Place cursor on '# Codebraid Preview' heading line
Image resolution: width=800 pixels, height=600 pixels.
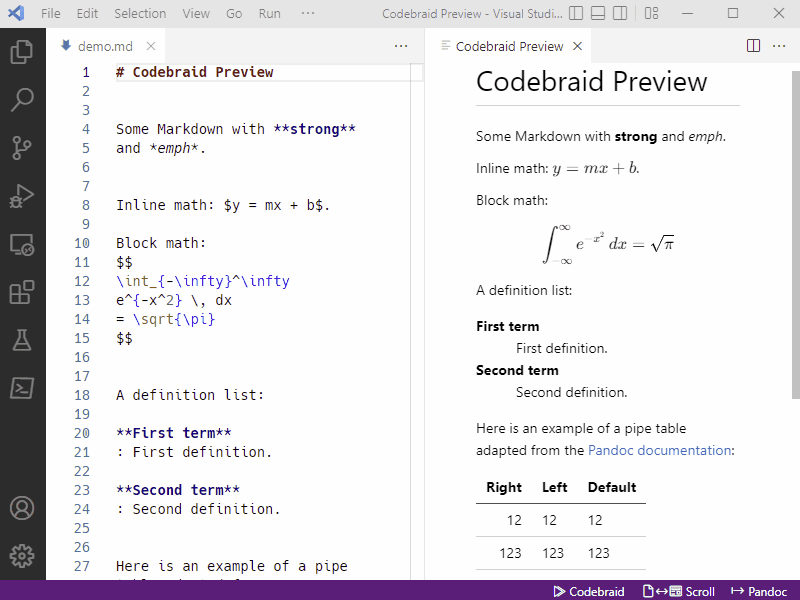pos(194,72)
